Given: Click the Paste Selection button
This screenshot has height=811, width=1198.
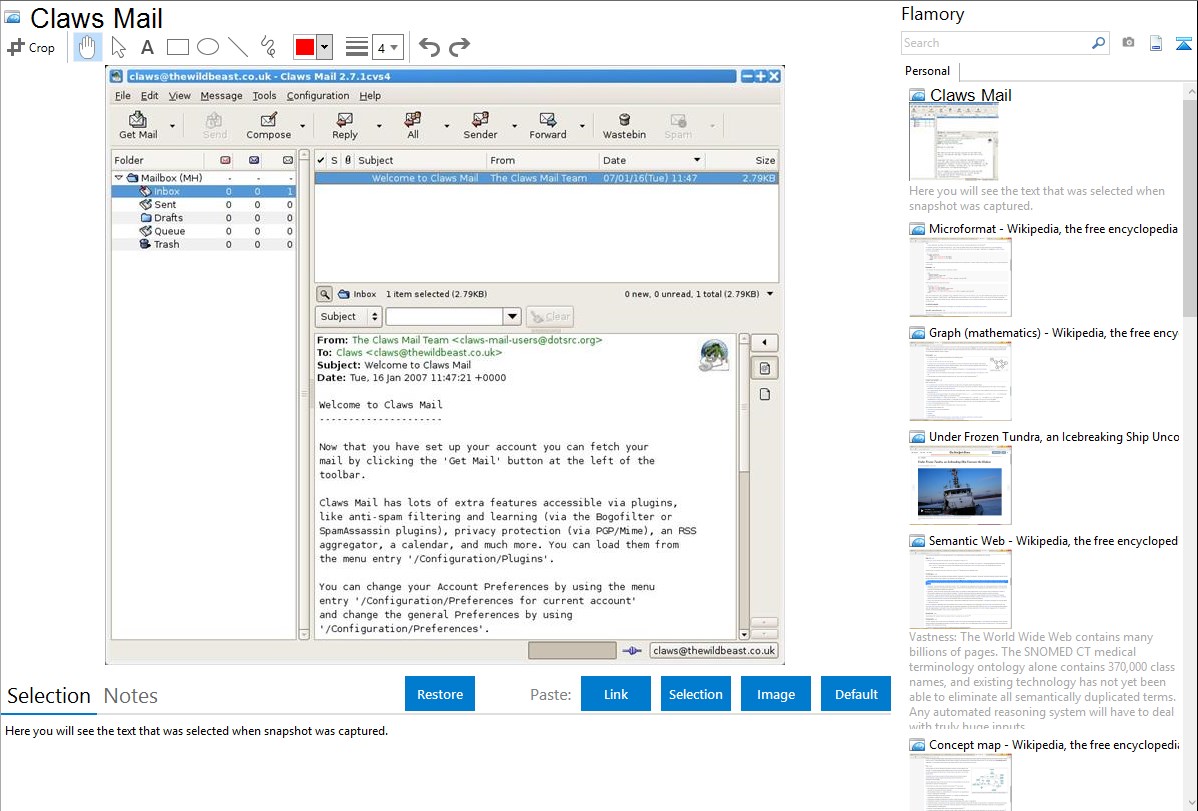Looking at the screenshot, I should tap(695, 694).
